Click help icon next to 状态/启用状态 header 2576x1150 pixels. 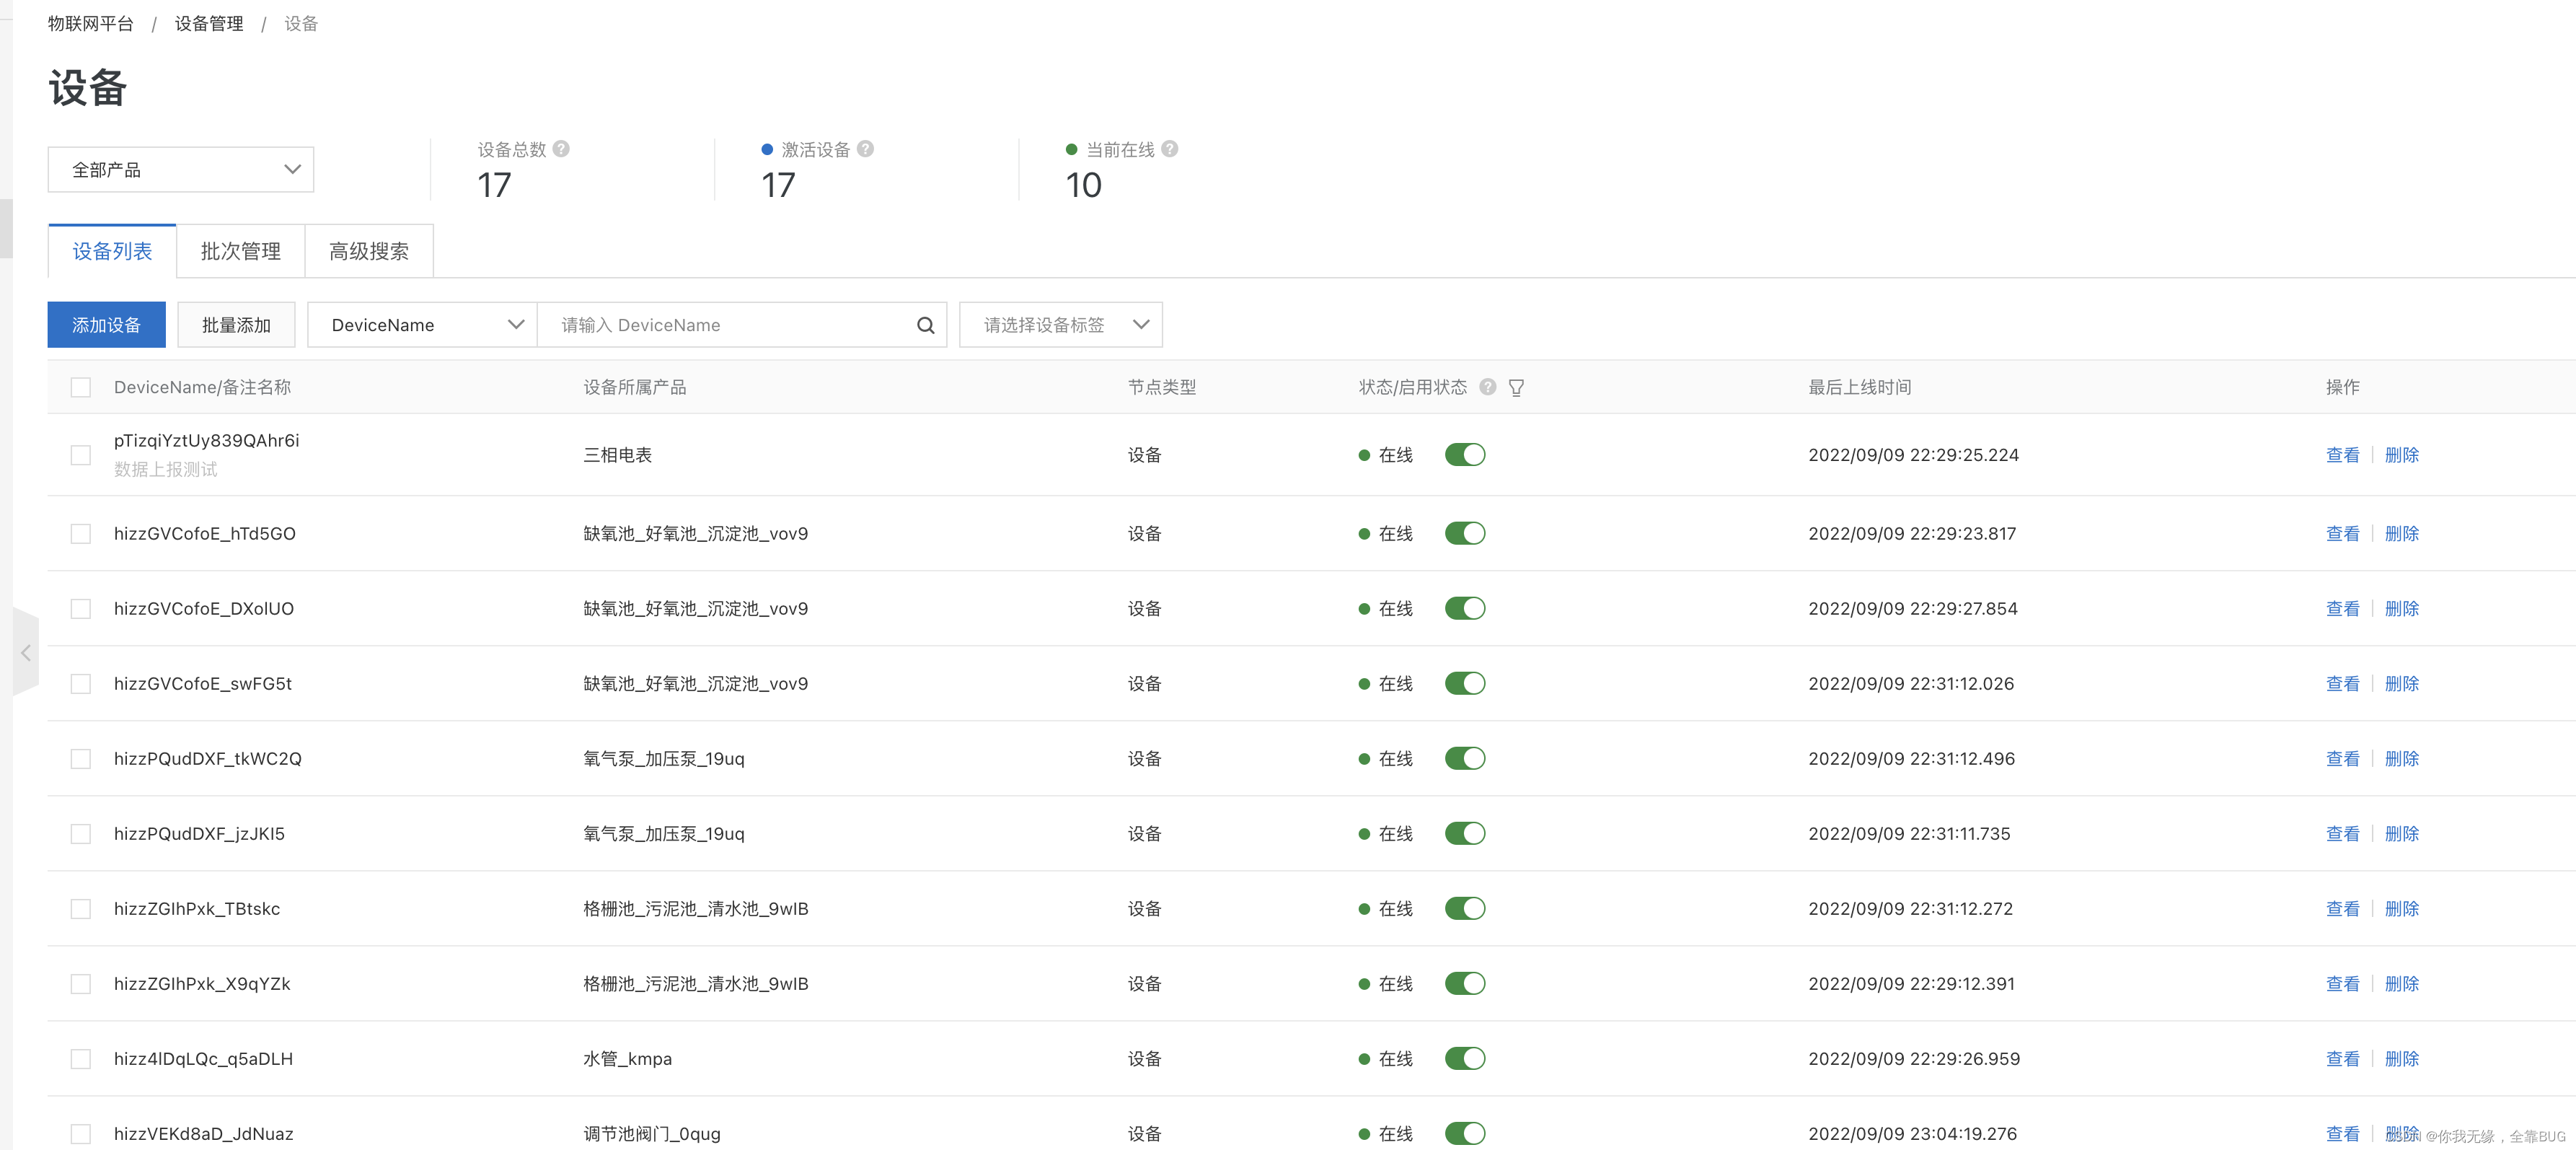click(x=1488, y=387)
